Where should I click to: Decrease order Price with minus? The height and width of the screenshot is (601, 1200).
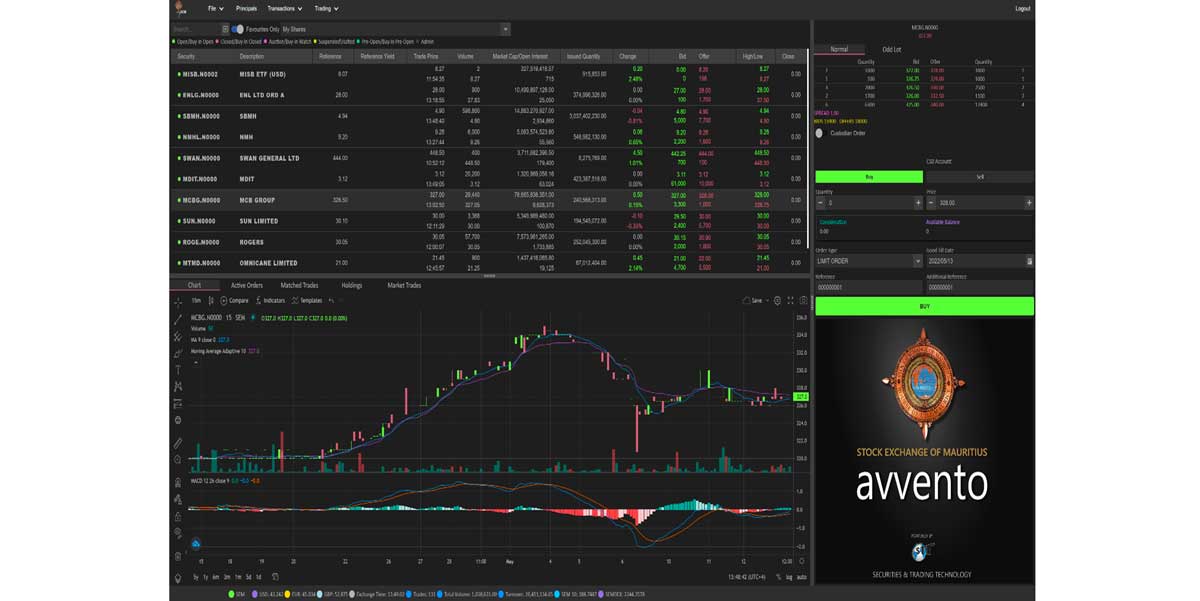931,202
